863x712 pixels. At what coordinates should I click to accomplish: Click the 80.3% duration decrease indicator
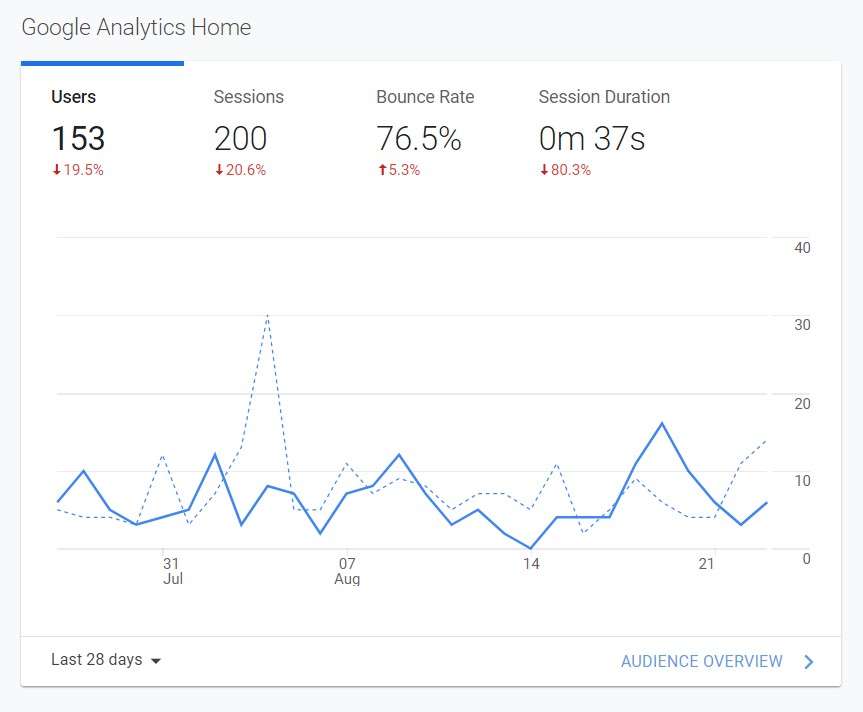click(565, 170)
